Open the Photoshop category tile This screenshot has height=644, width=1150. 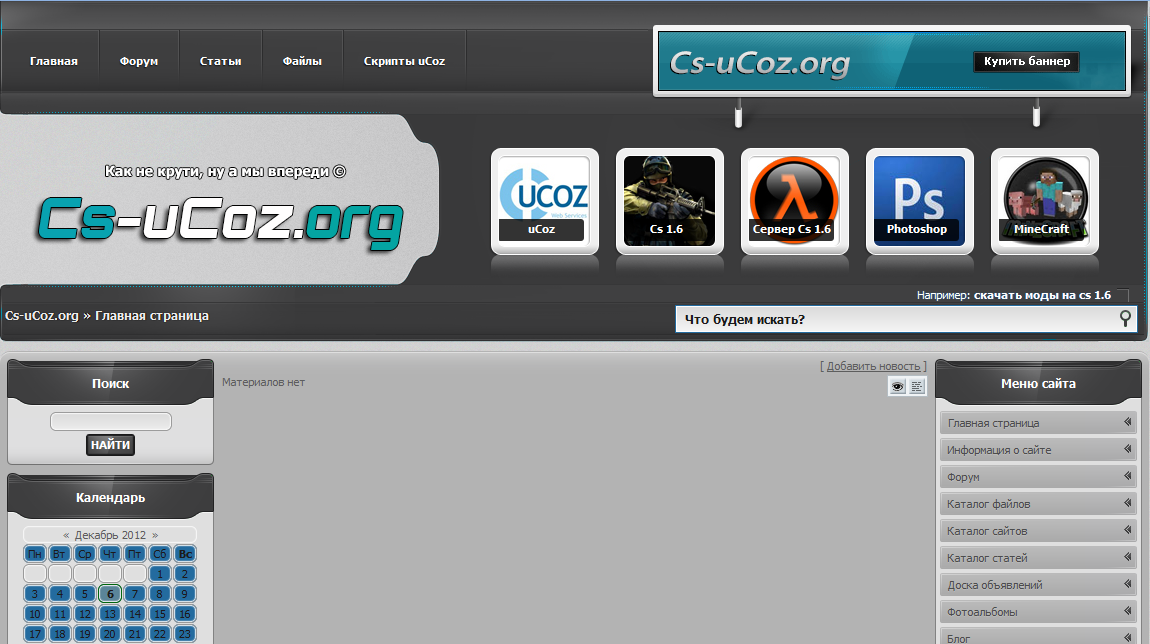pyautogui.click(x=920, y=201)
